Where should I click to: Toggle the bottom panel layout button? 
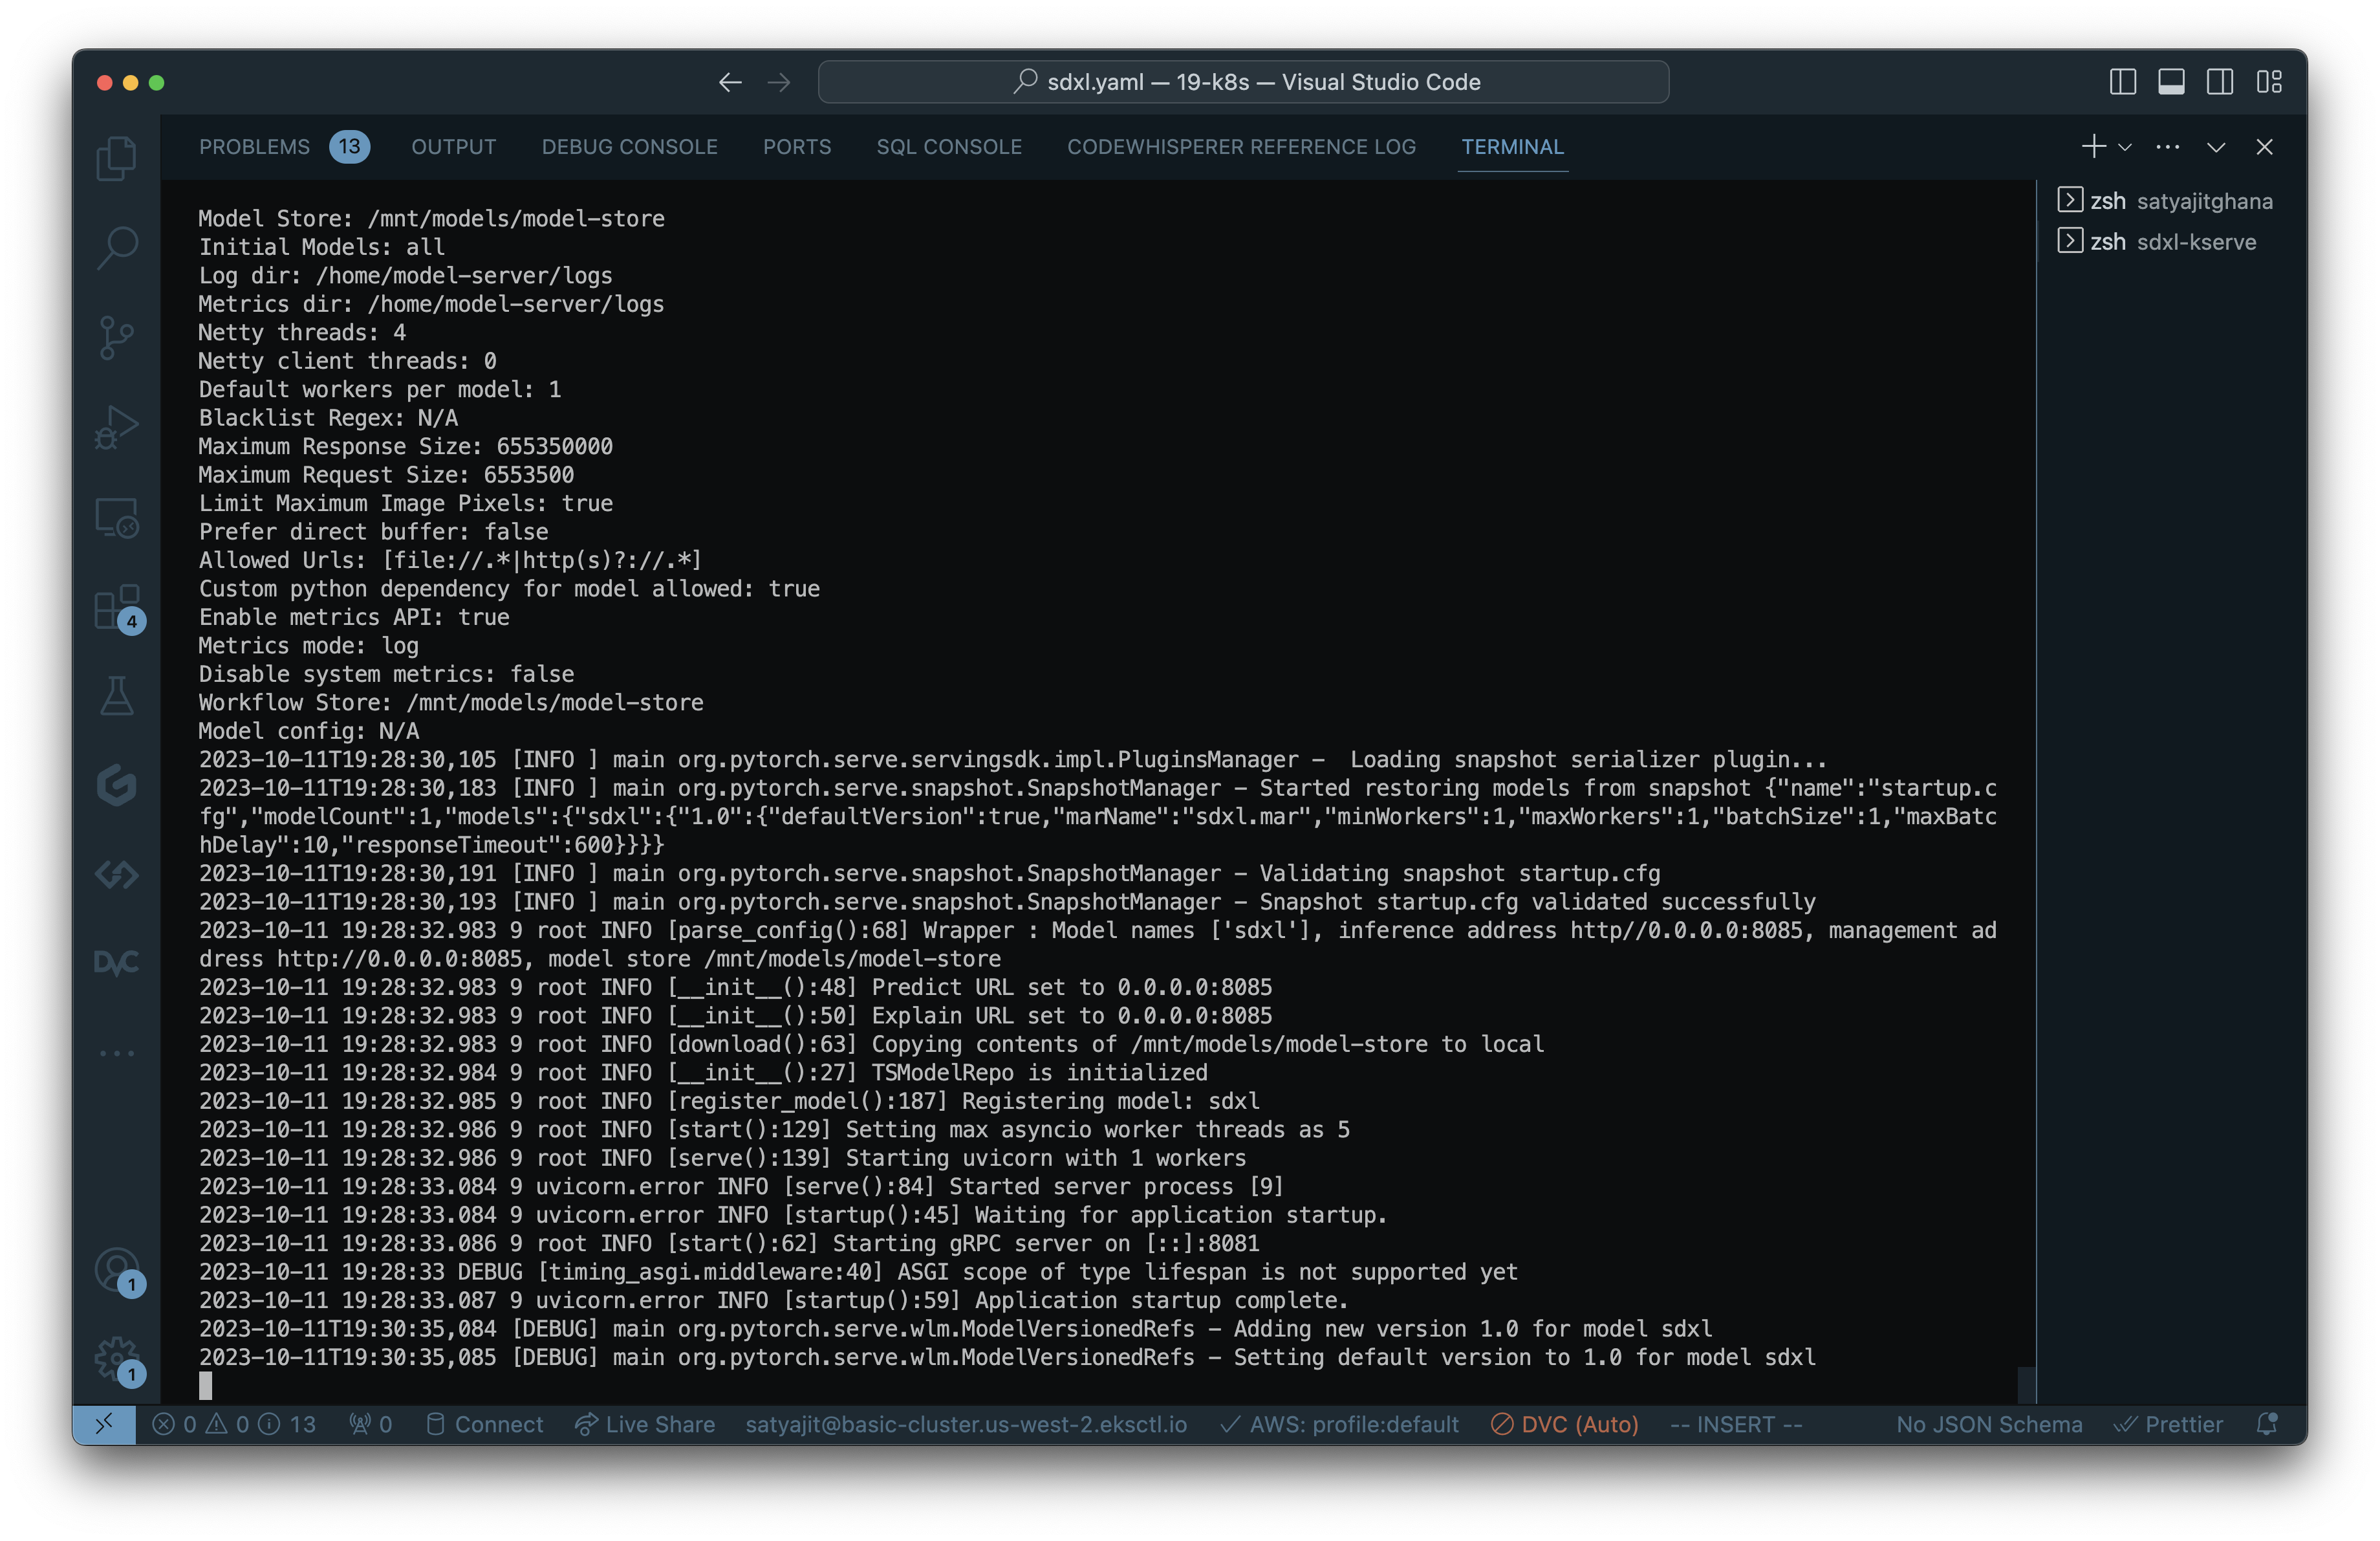tap(2171, 82)
